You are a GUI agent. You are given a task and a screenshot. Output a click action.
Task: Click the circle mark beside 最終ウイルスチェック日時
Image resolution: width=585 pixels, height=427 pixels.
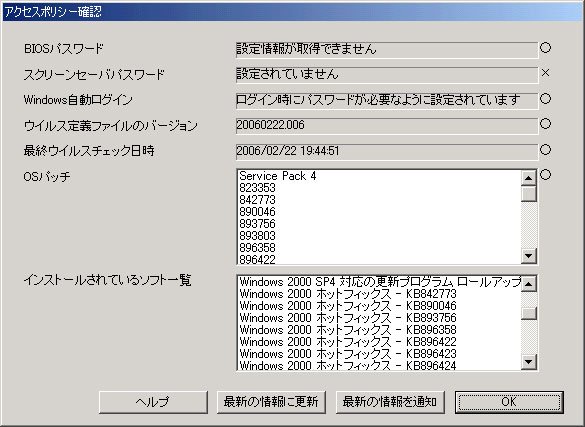(x=545, y=150)
